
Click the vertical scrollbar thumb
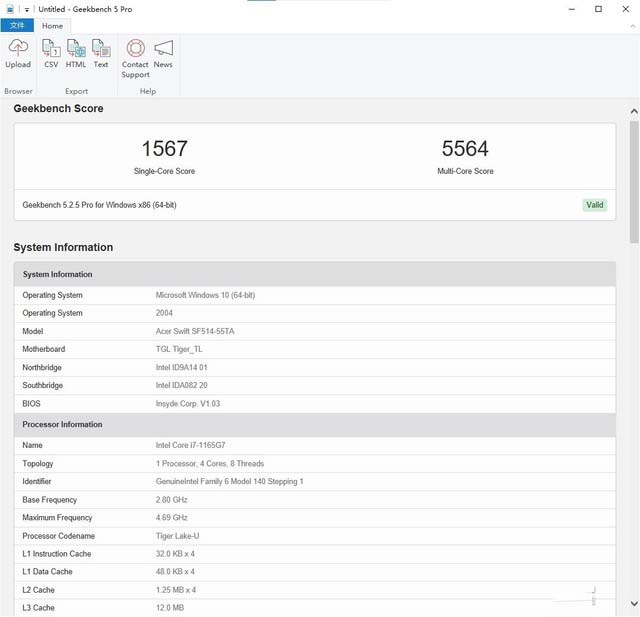634,182
